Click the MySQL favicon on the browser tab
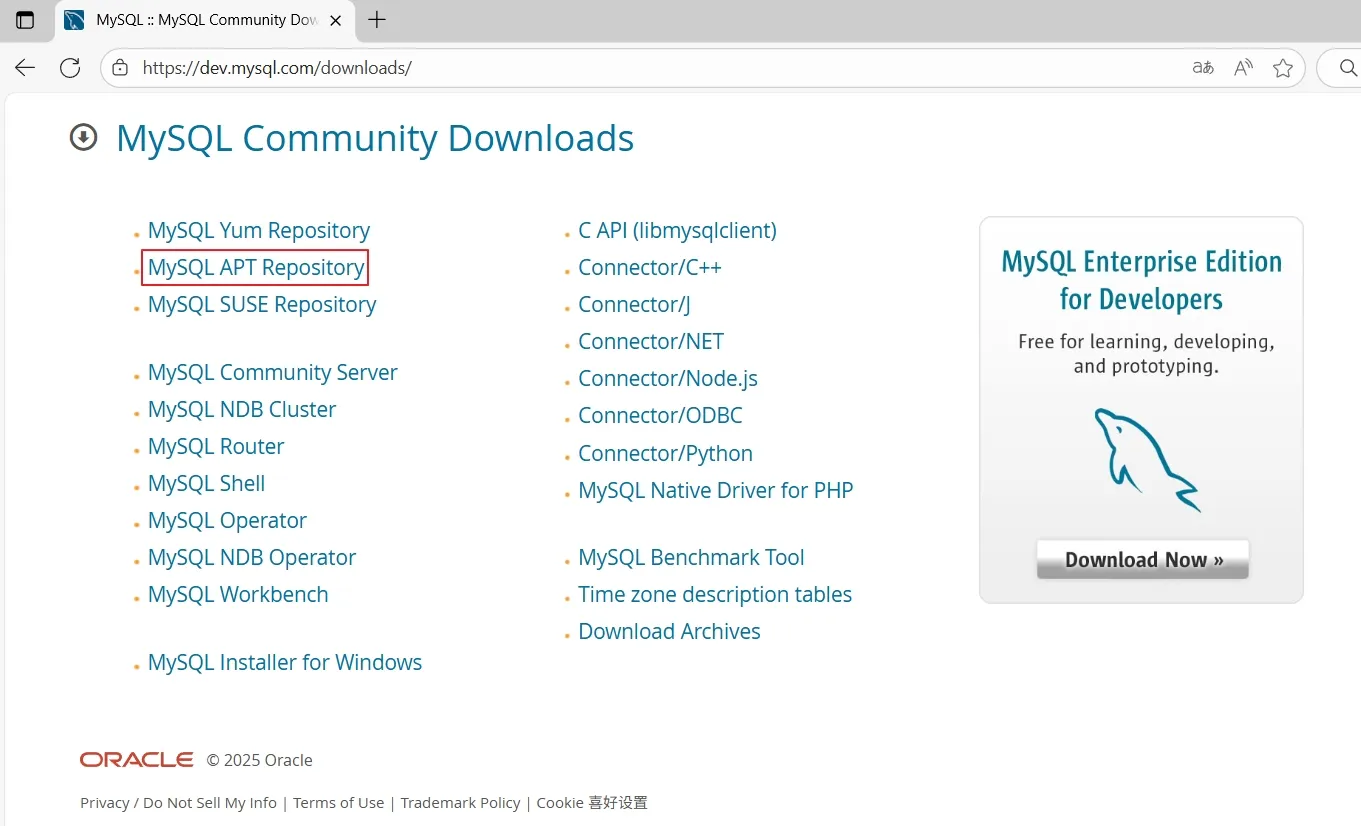This screenshot has height=826, width=1361. pos(74,20)
